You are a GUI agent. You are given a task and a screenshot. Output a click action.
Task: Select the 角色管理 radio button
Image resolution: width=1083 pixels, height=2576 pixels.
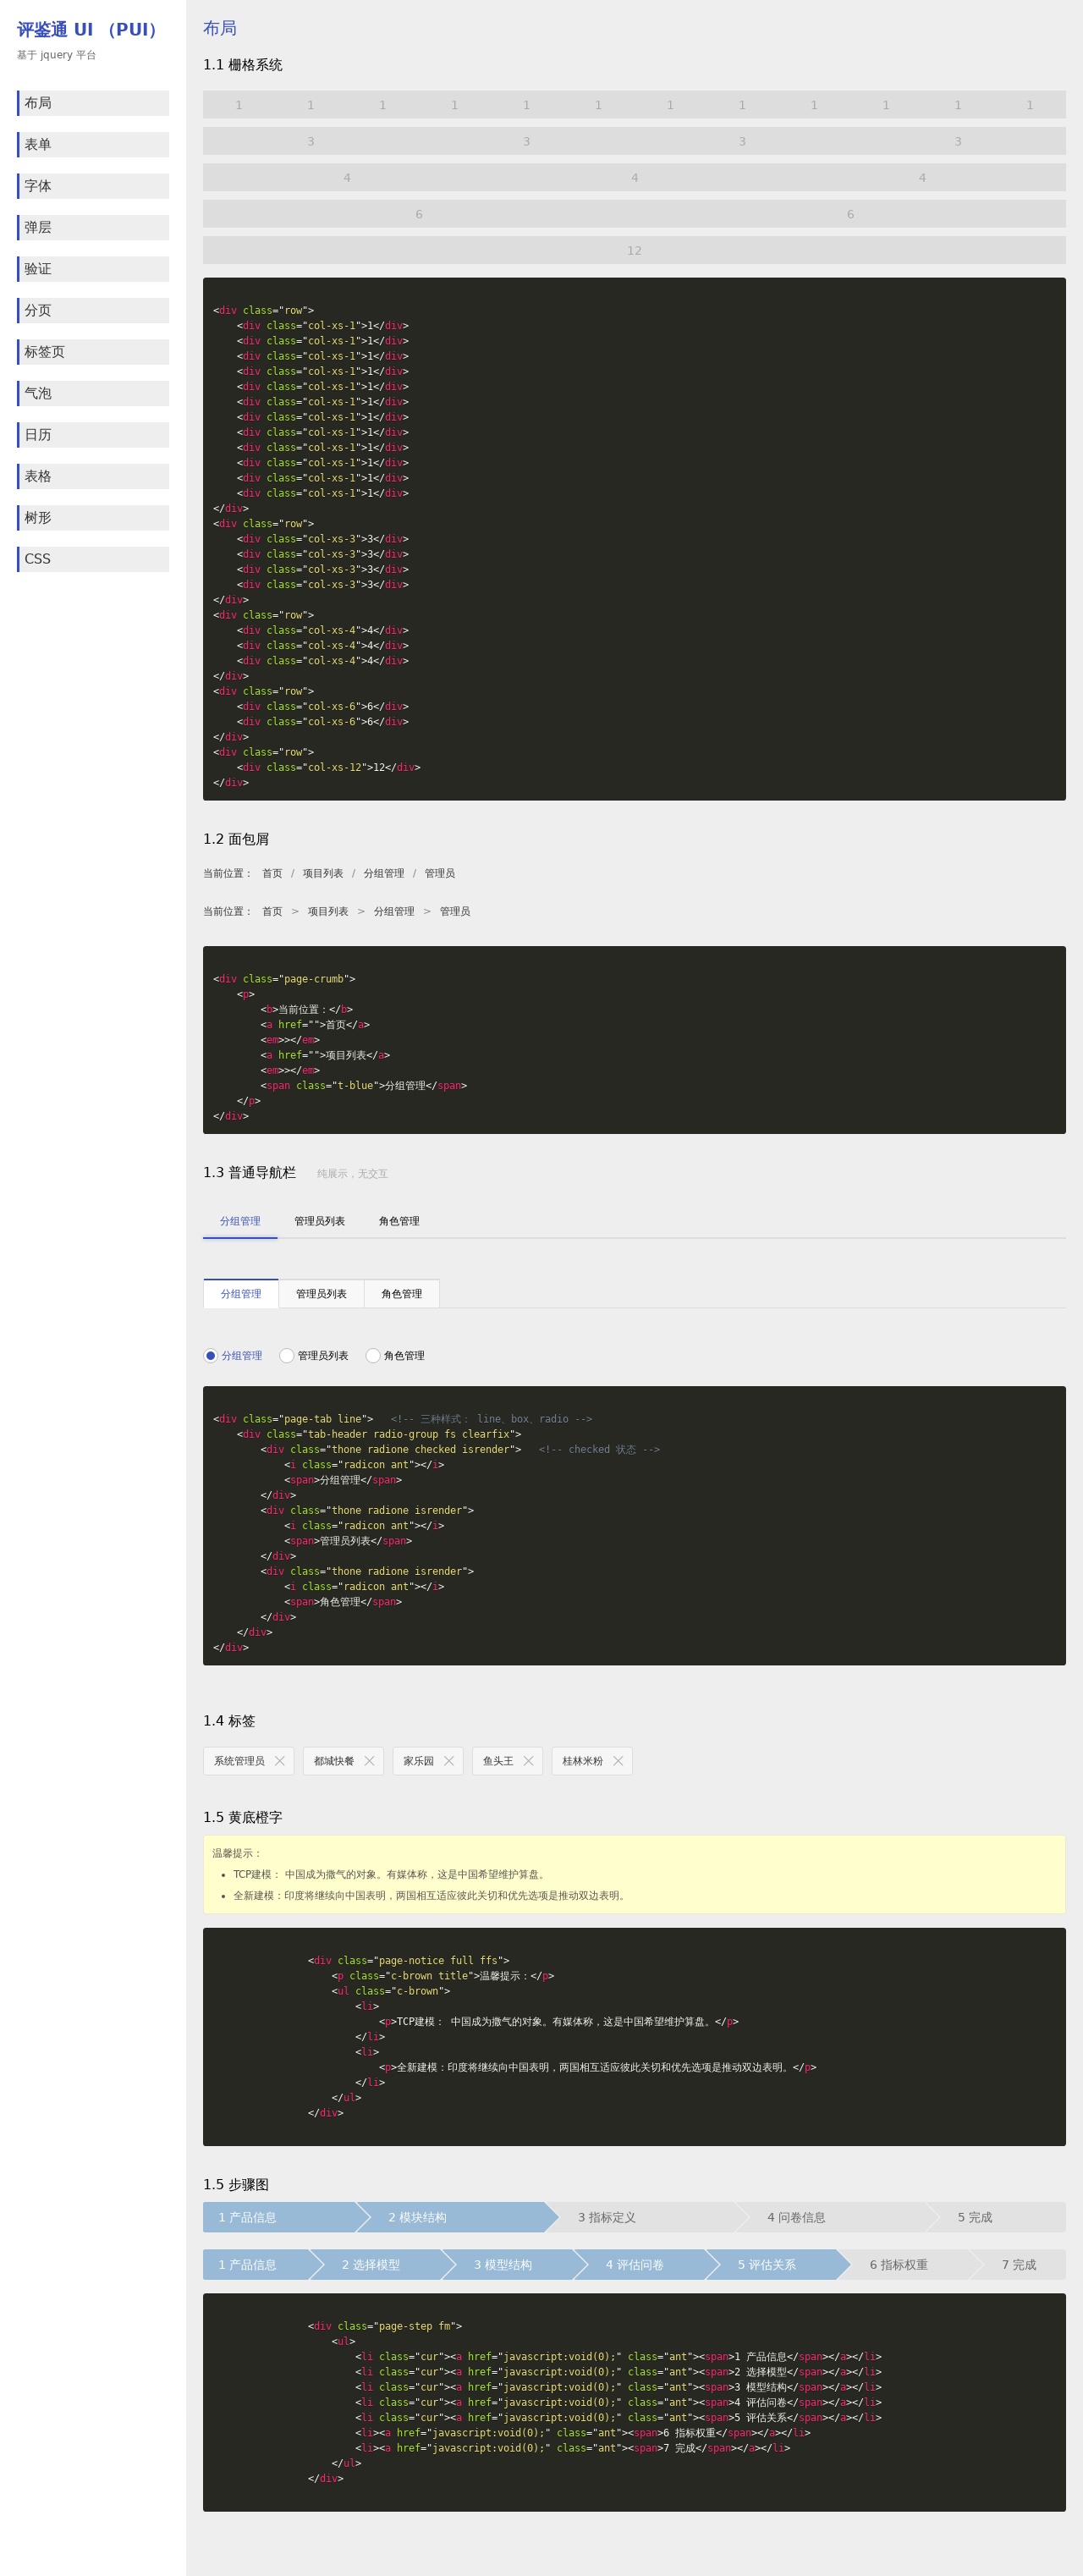tap(373, 1356)
